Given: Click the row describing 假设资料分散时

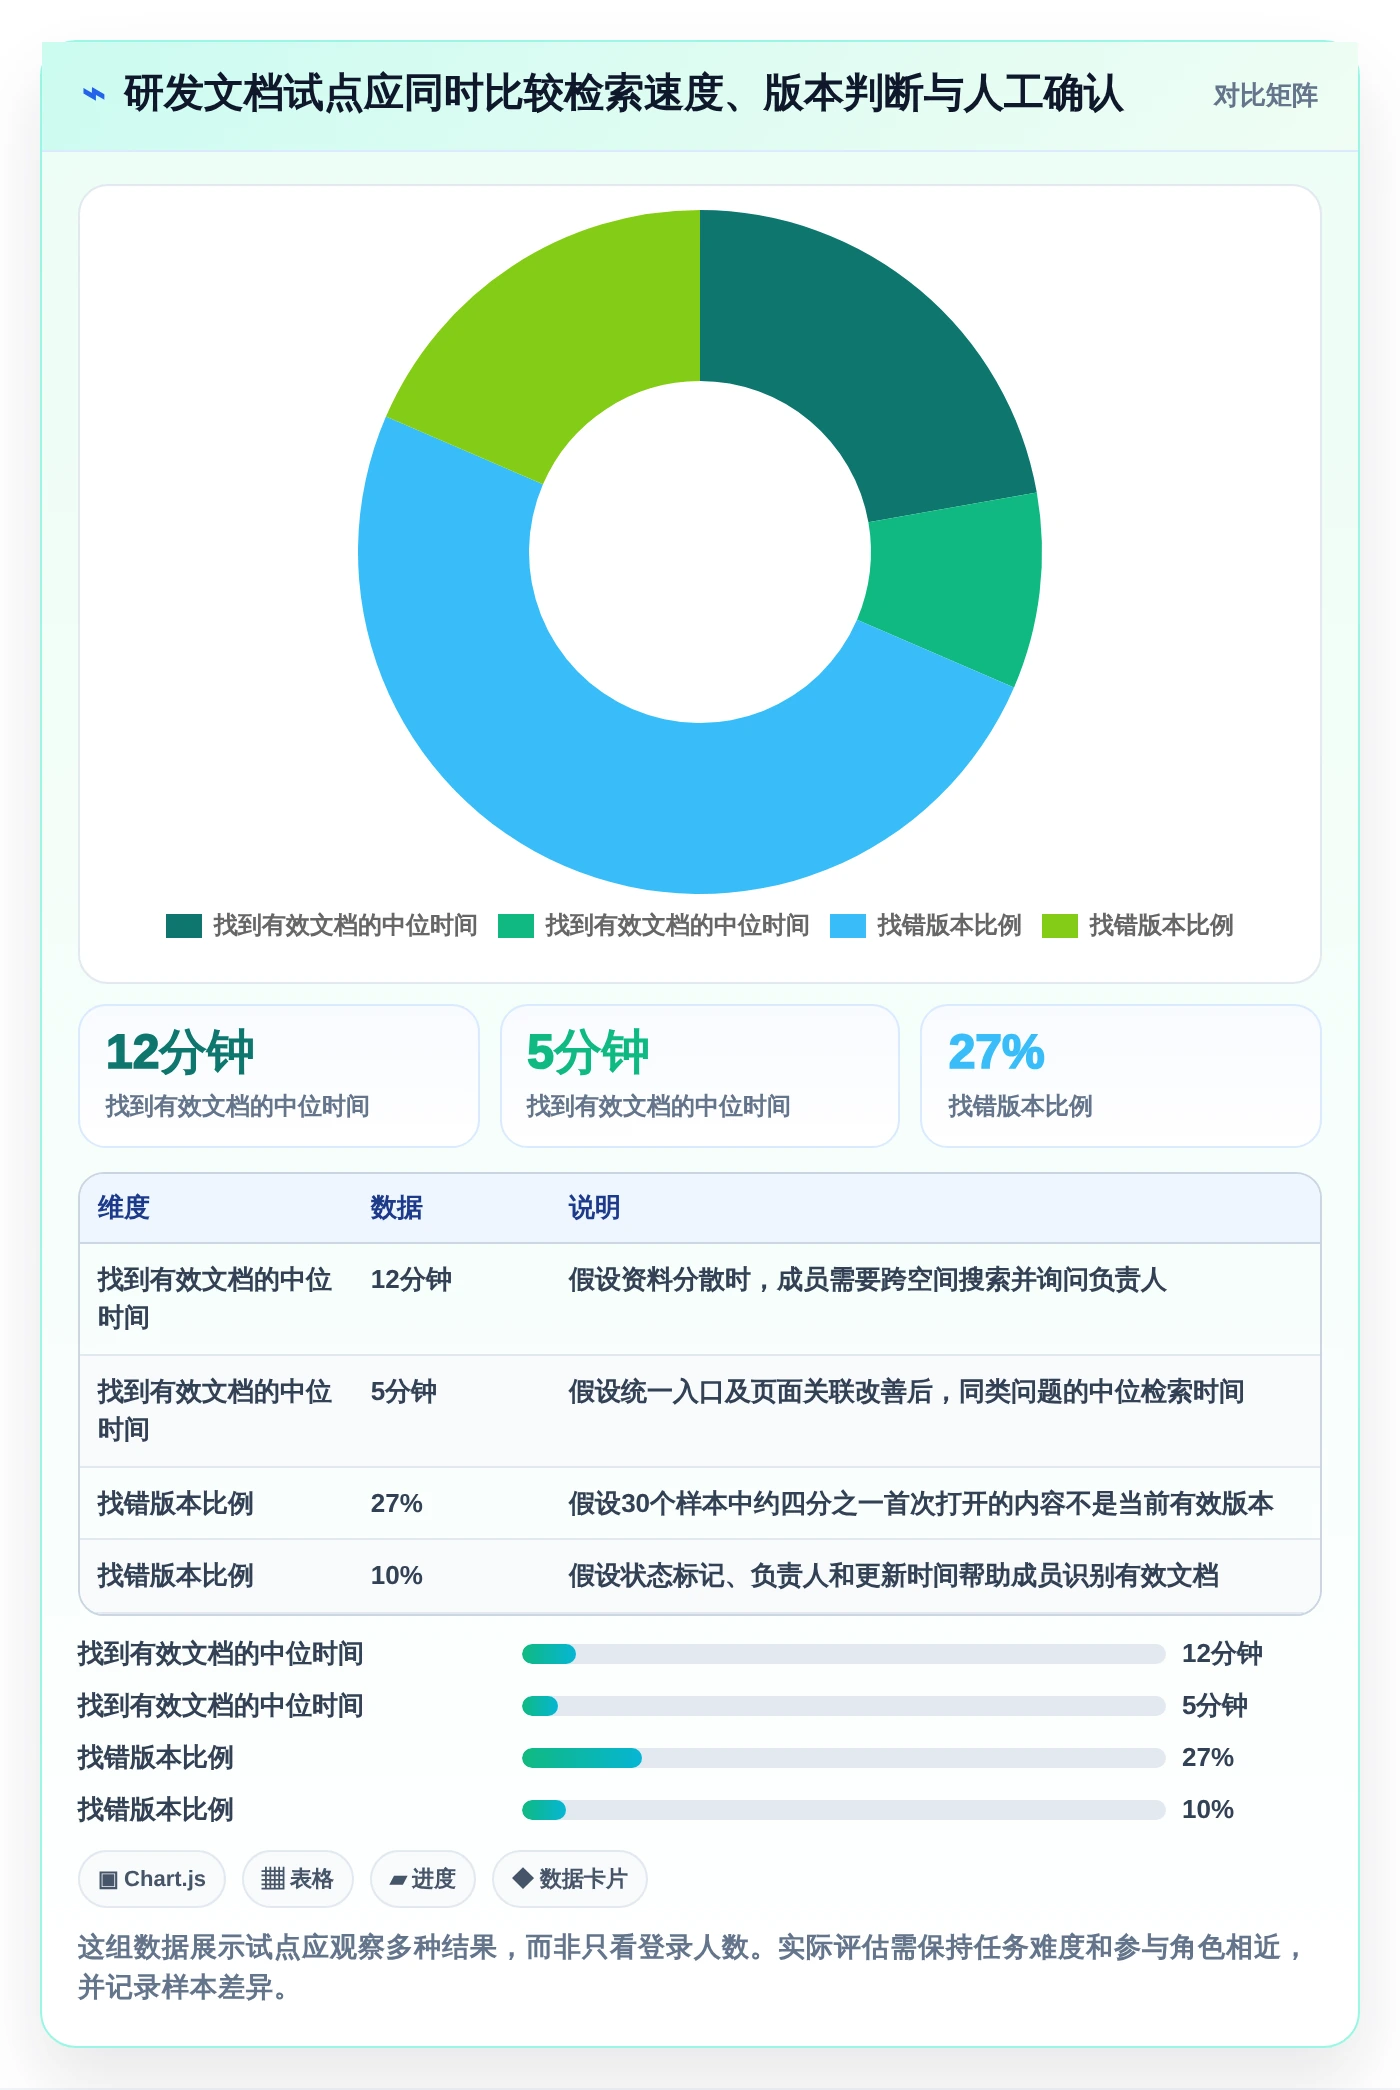Looking at the screenshot, I should 700,1299.
